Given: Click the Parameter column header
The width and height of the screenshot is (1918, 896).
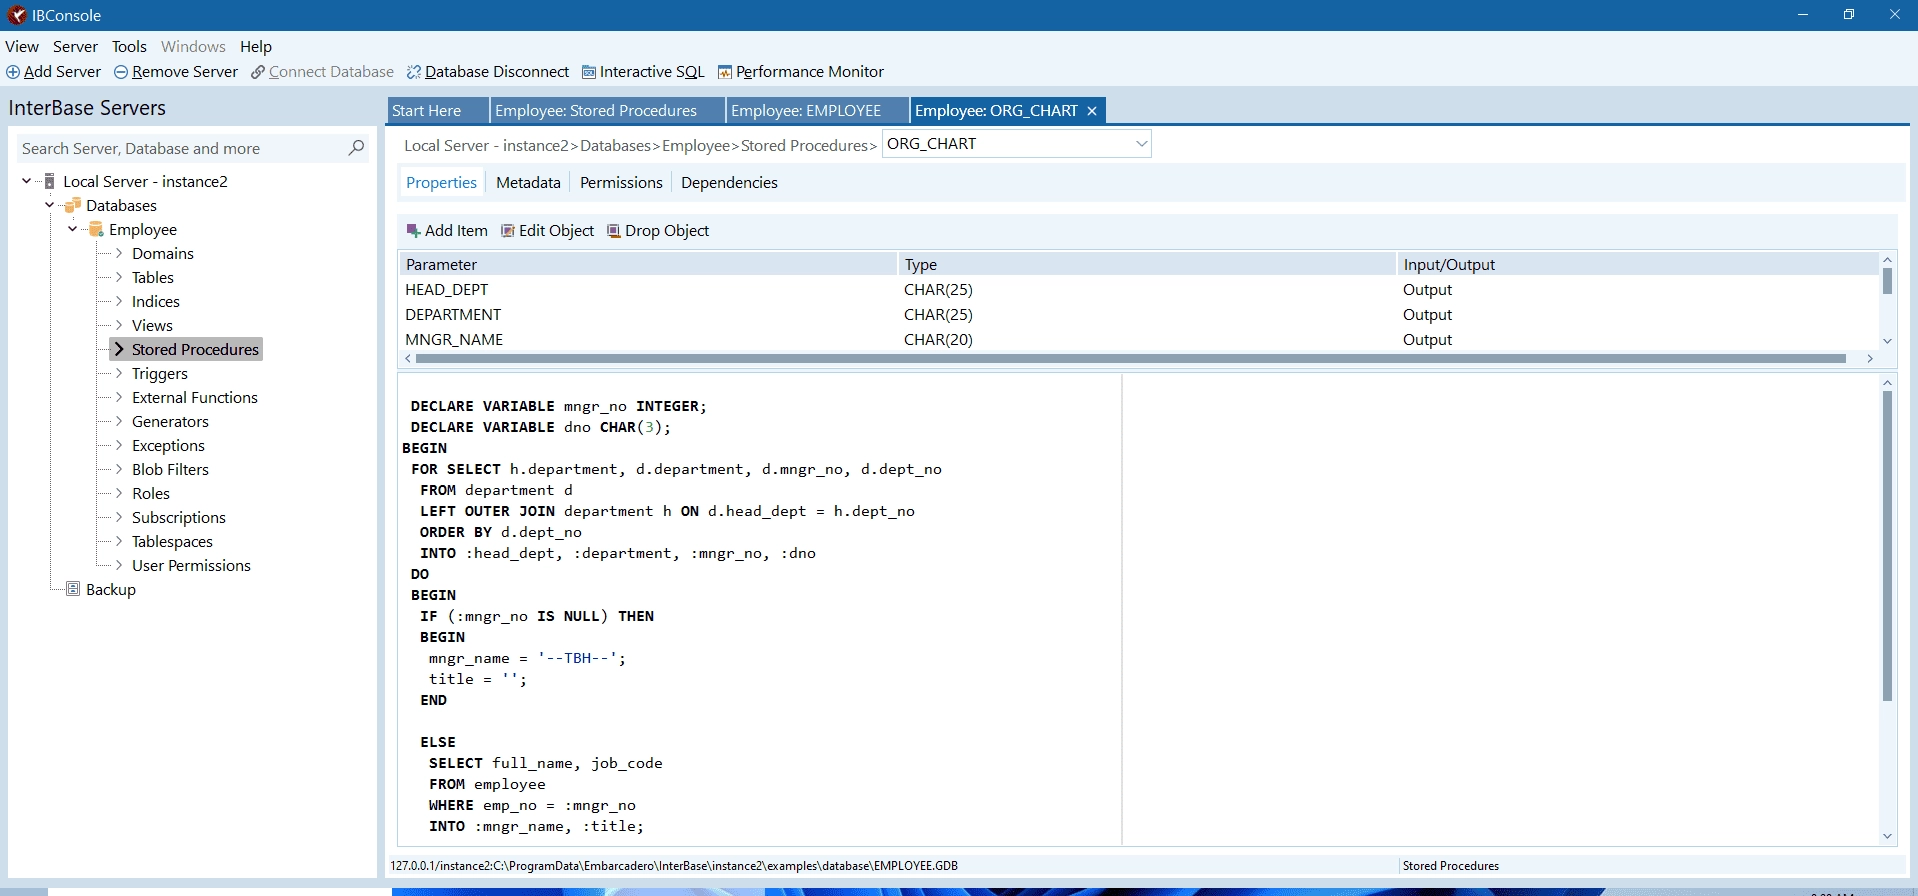Looking at the screenshot, I should pos(648,264).
